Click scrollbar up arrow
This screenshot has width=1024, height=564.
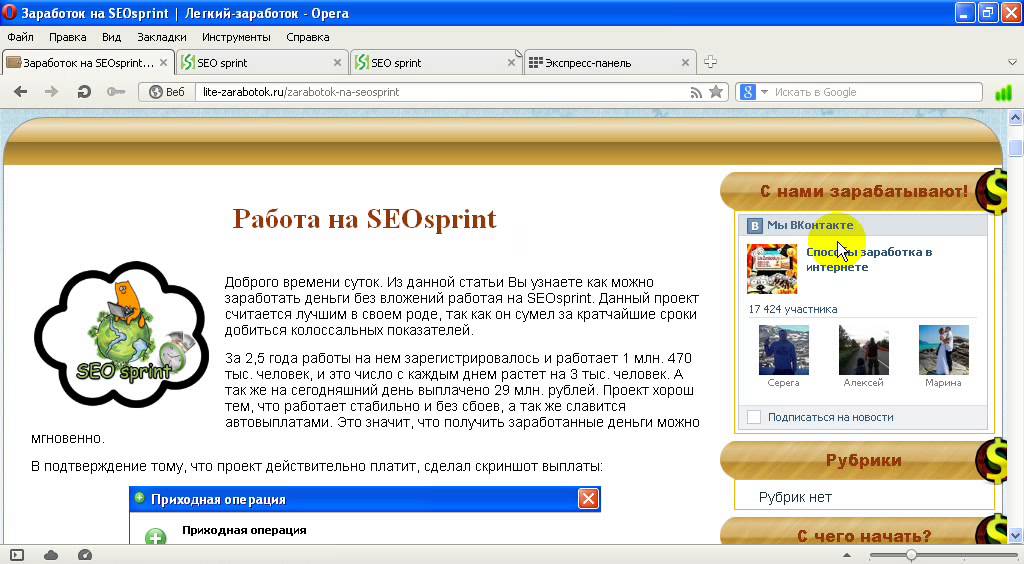(1015, 118)
